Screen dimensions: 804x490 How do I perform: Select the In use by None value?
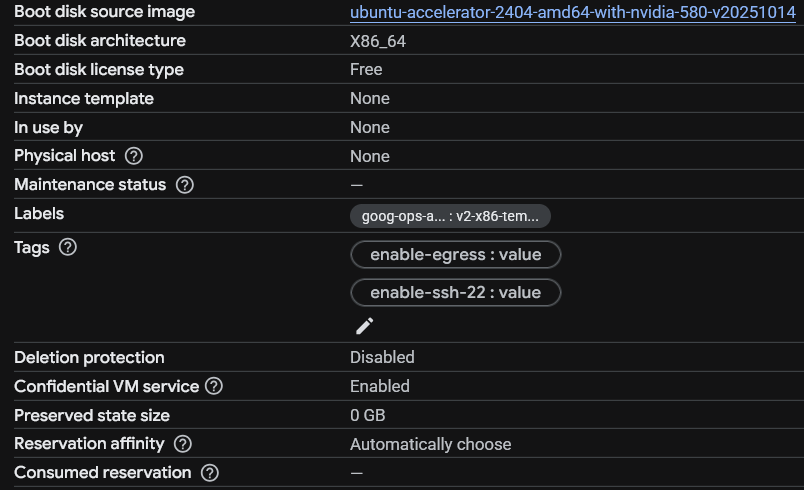(x=370, y=127)
